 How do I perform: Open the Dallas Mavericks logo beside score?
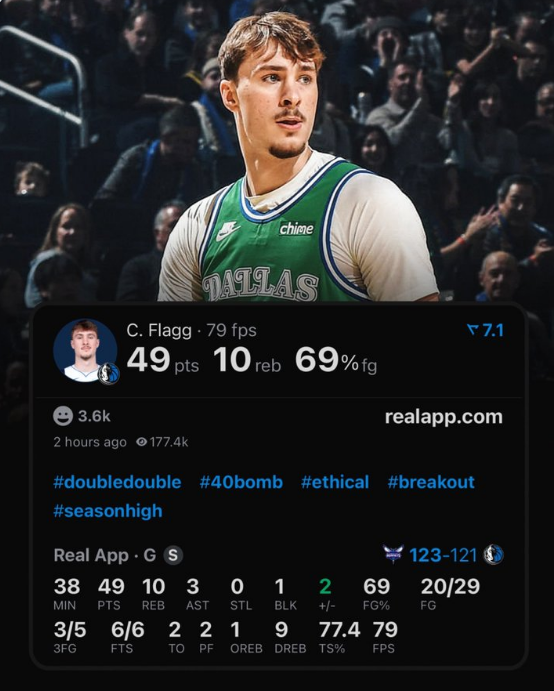(494, 555)
